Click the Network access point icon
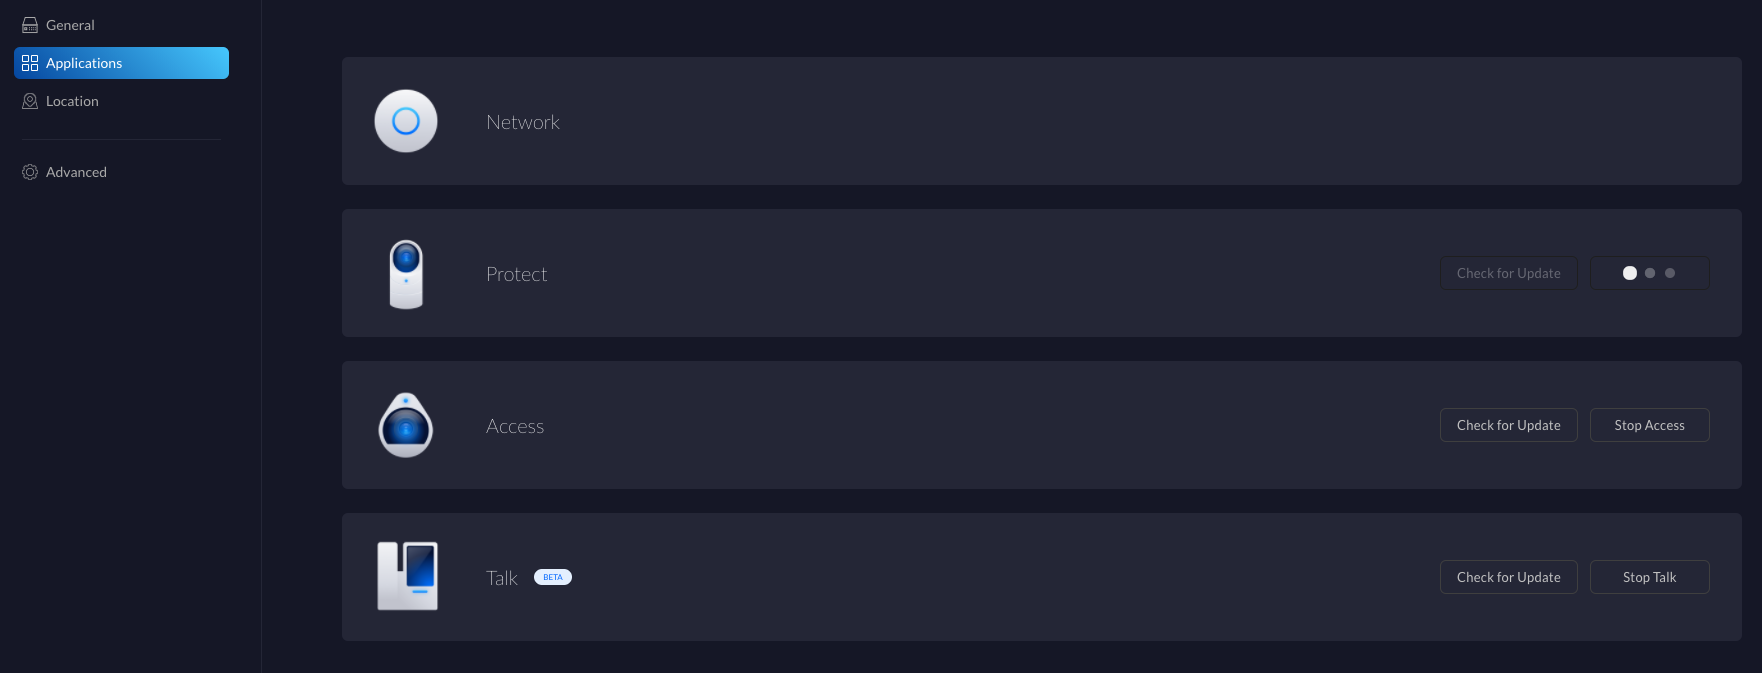Screen dimensions: 1762x673 coord(406,121)
